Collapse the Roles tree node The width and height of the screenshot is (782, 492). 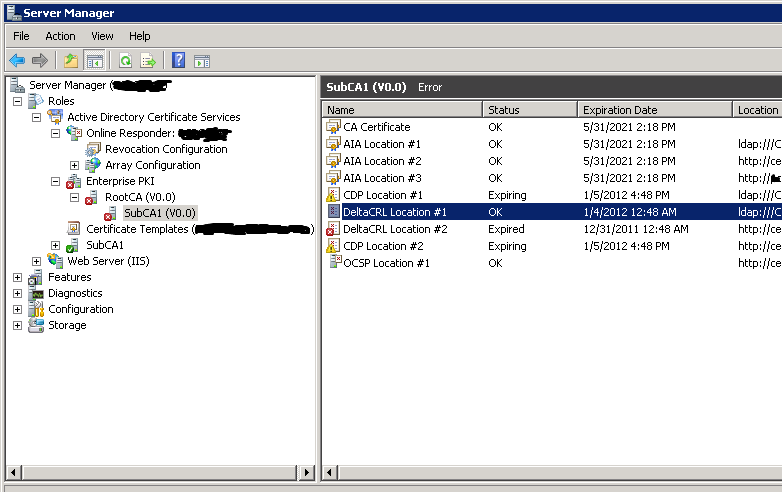pyautogui.click(x=17, y=101)
